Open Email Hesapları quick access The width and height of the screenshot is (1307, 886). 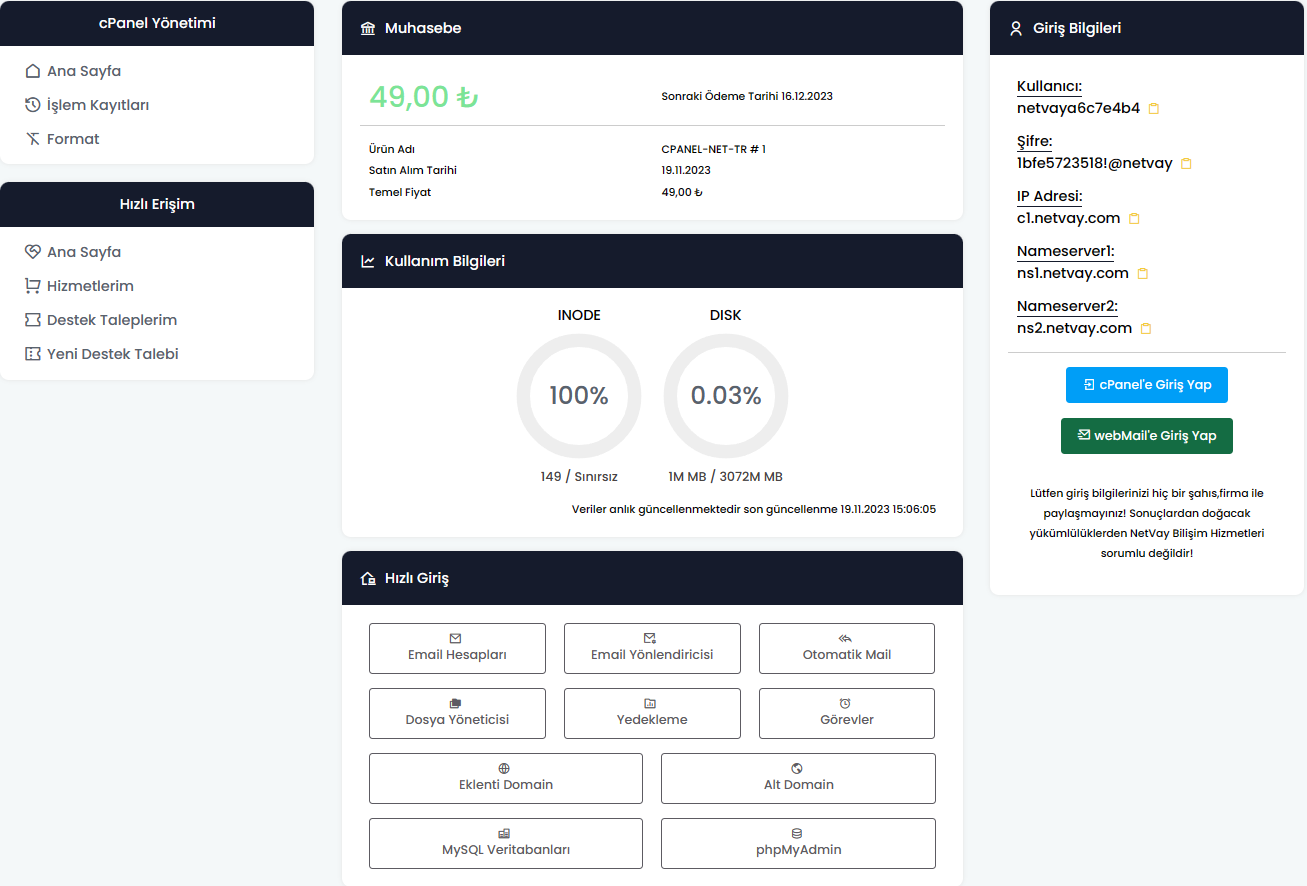[x=457, y=648]
